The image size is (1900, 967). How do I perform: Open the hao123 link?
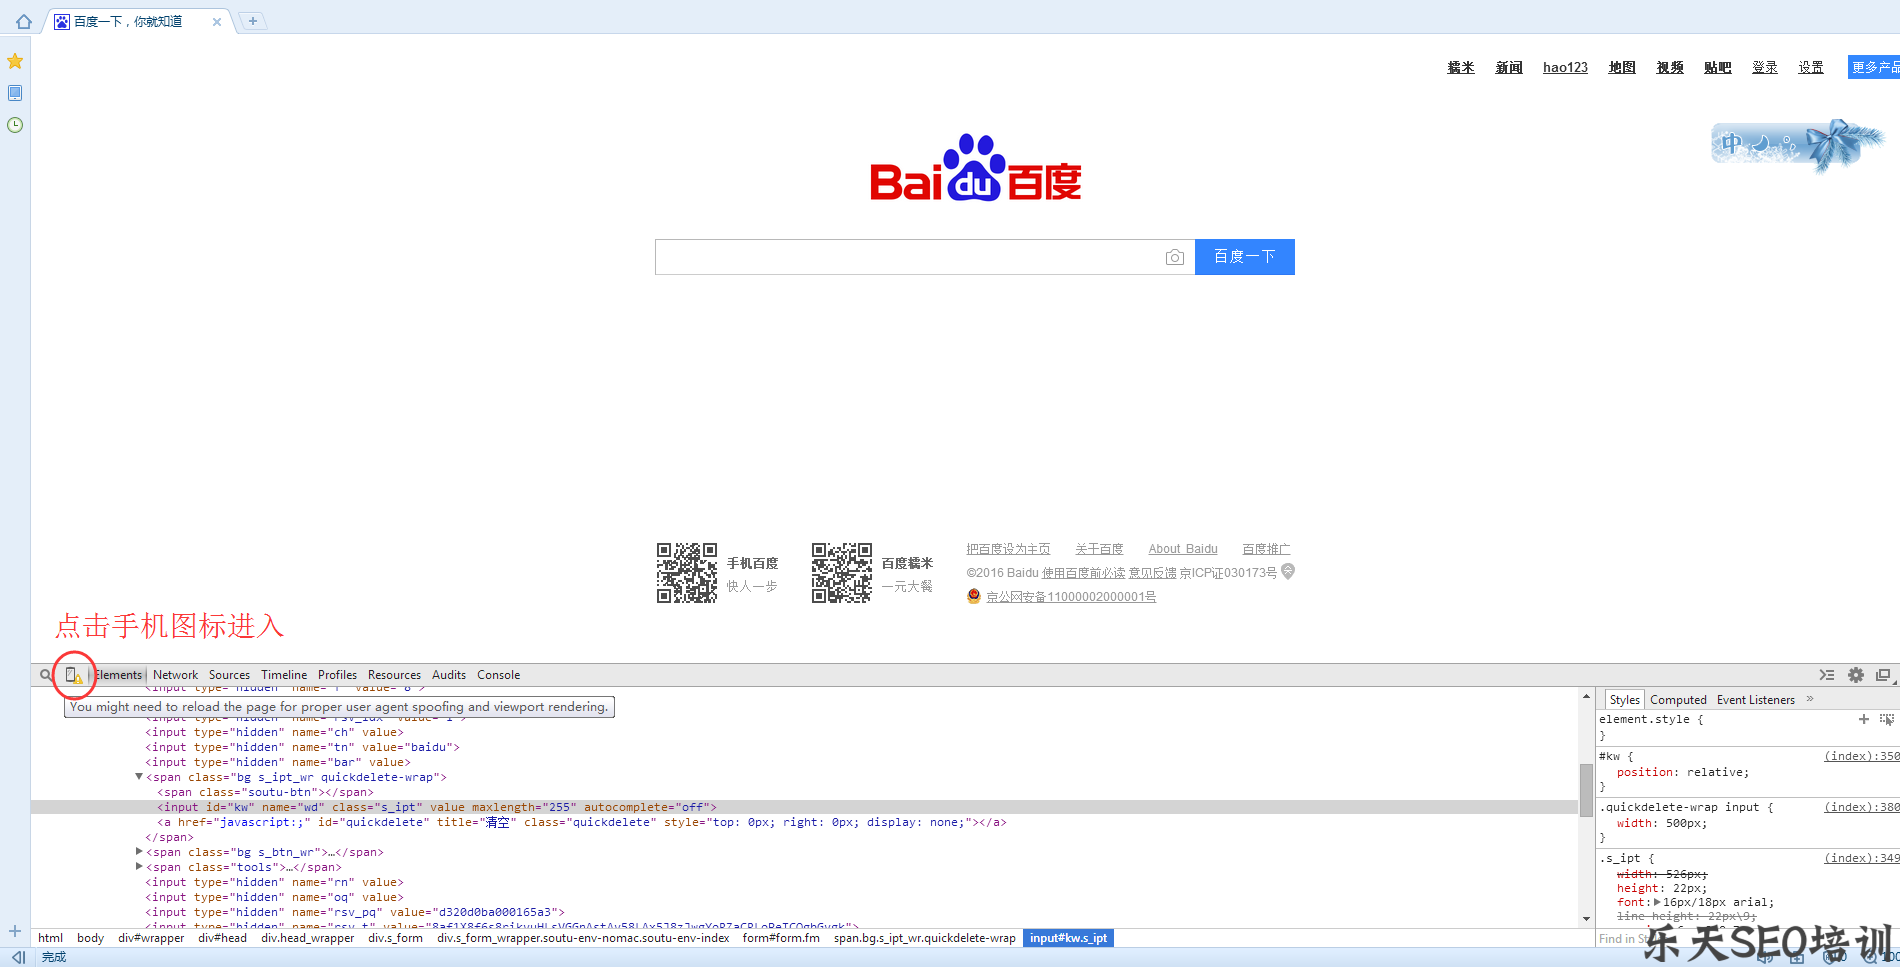[1565, 67]
